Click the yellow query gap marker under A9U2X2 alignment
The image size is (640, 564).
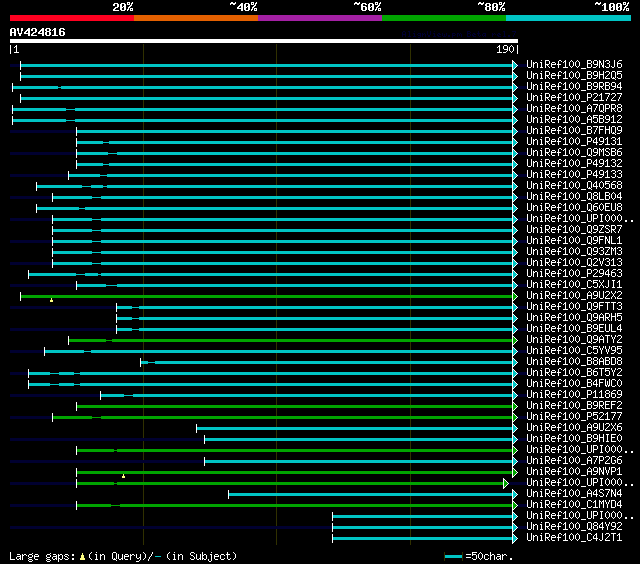tap(51, 300)
